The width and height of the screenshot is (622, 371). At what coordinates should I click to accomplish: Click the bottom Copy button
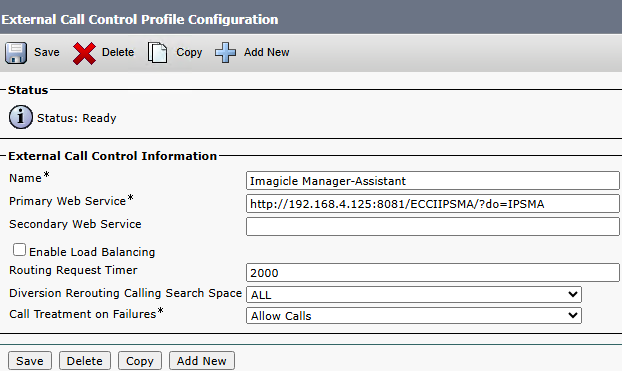(140, 361)
